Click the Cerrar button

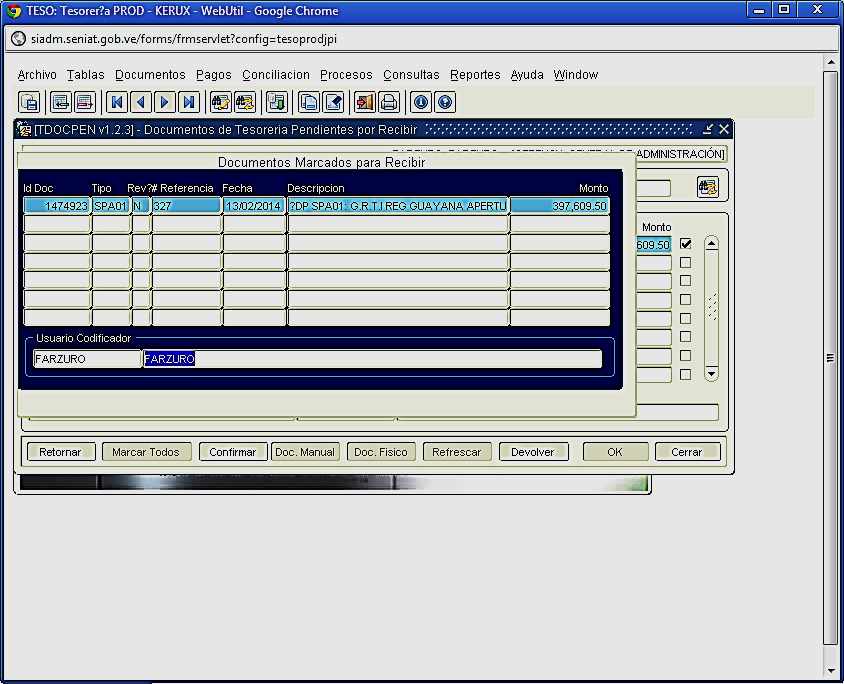pos(687,452)
